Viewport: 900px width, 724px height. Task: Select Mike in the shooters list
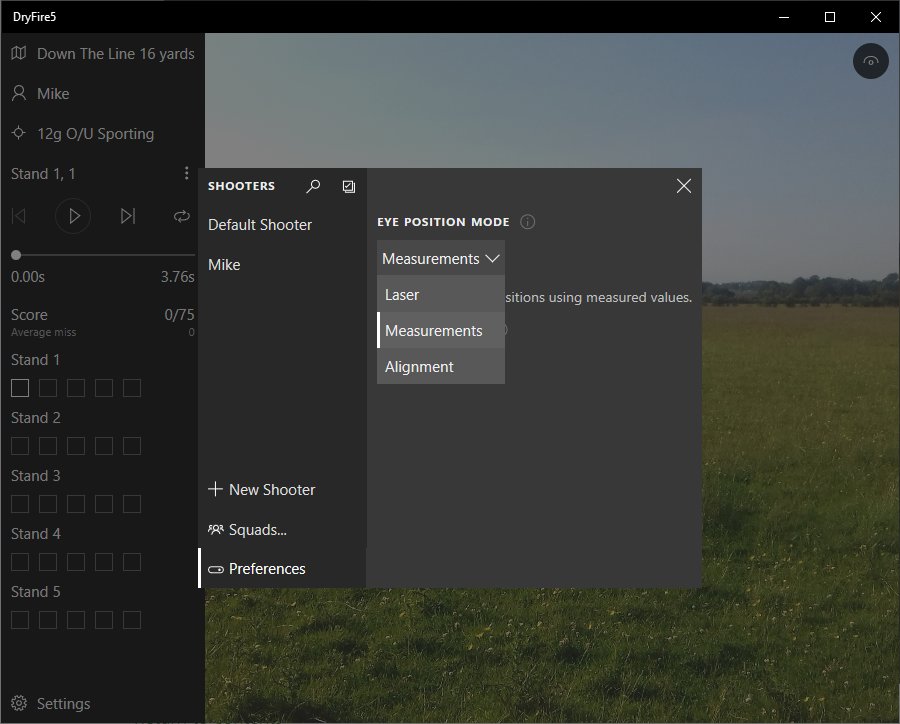point(224,265)
